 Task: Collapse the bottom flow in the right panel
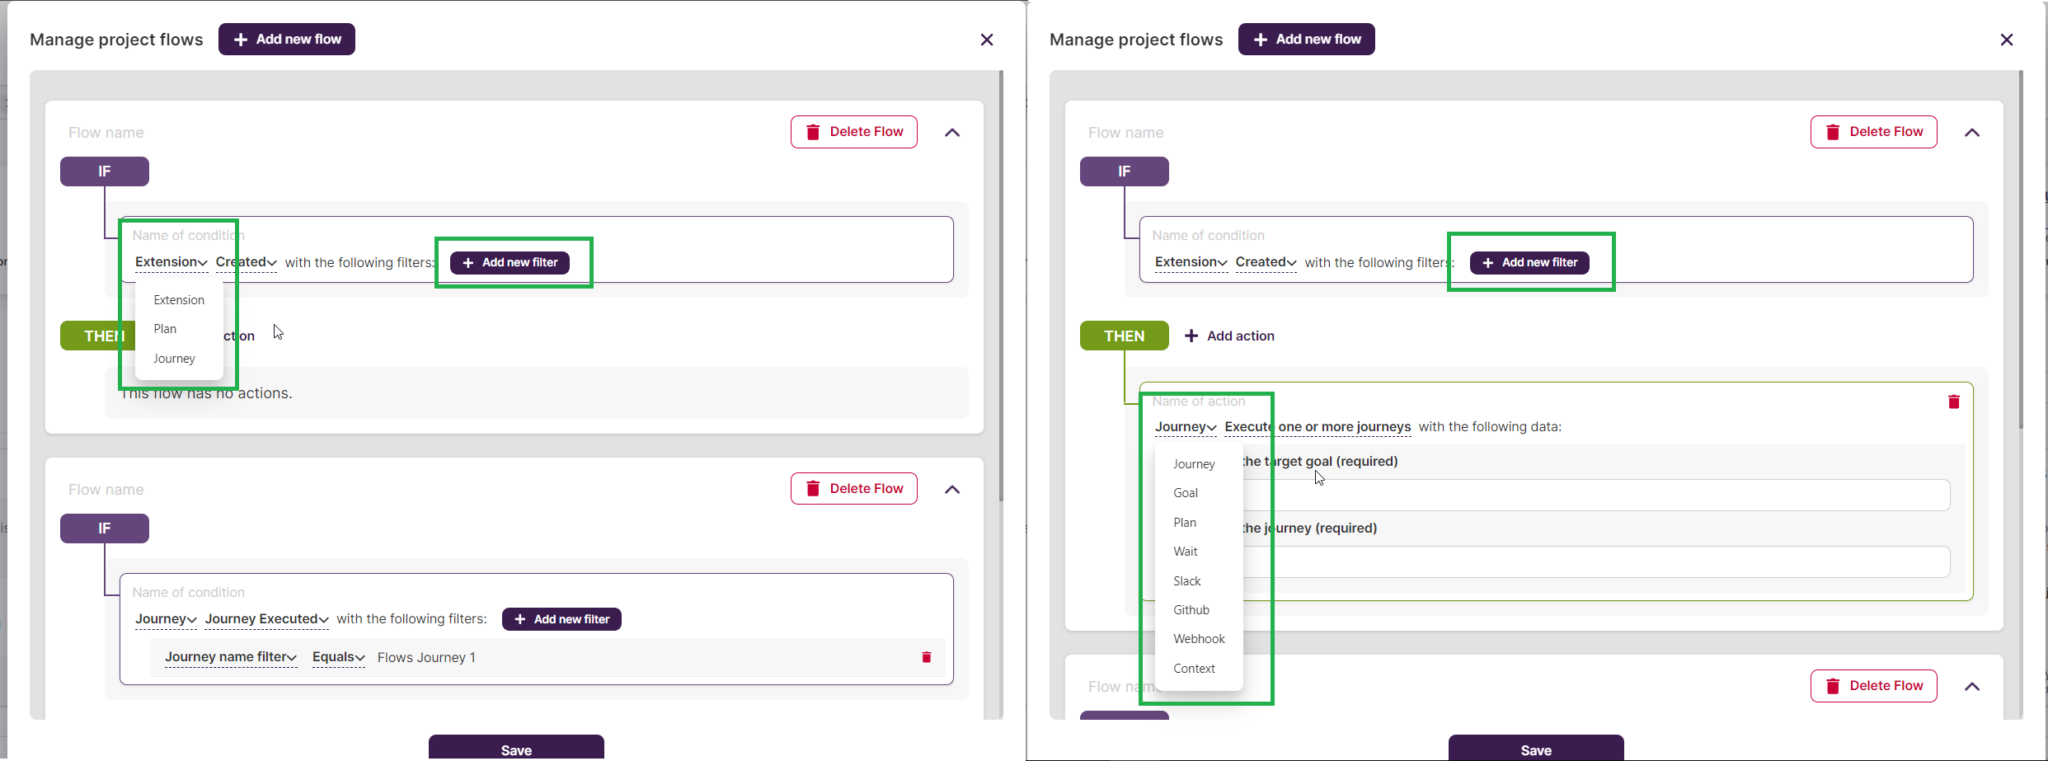pos(1972,686)
